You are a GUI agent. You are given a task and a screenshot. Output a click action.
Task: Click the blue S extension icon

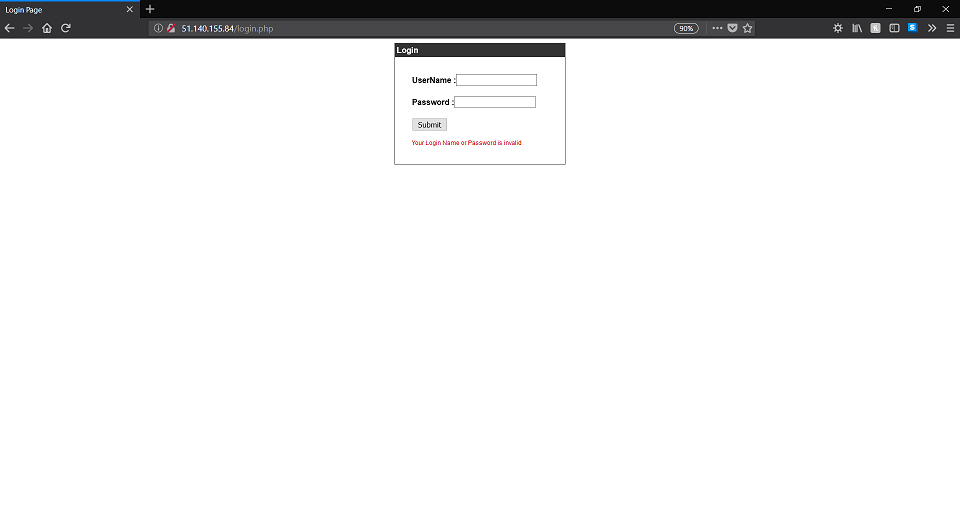click(913, 28)
